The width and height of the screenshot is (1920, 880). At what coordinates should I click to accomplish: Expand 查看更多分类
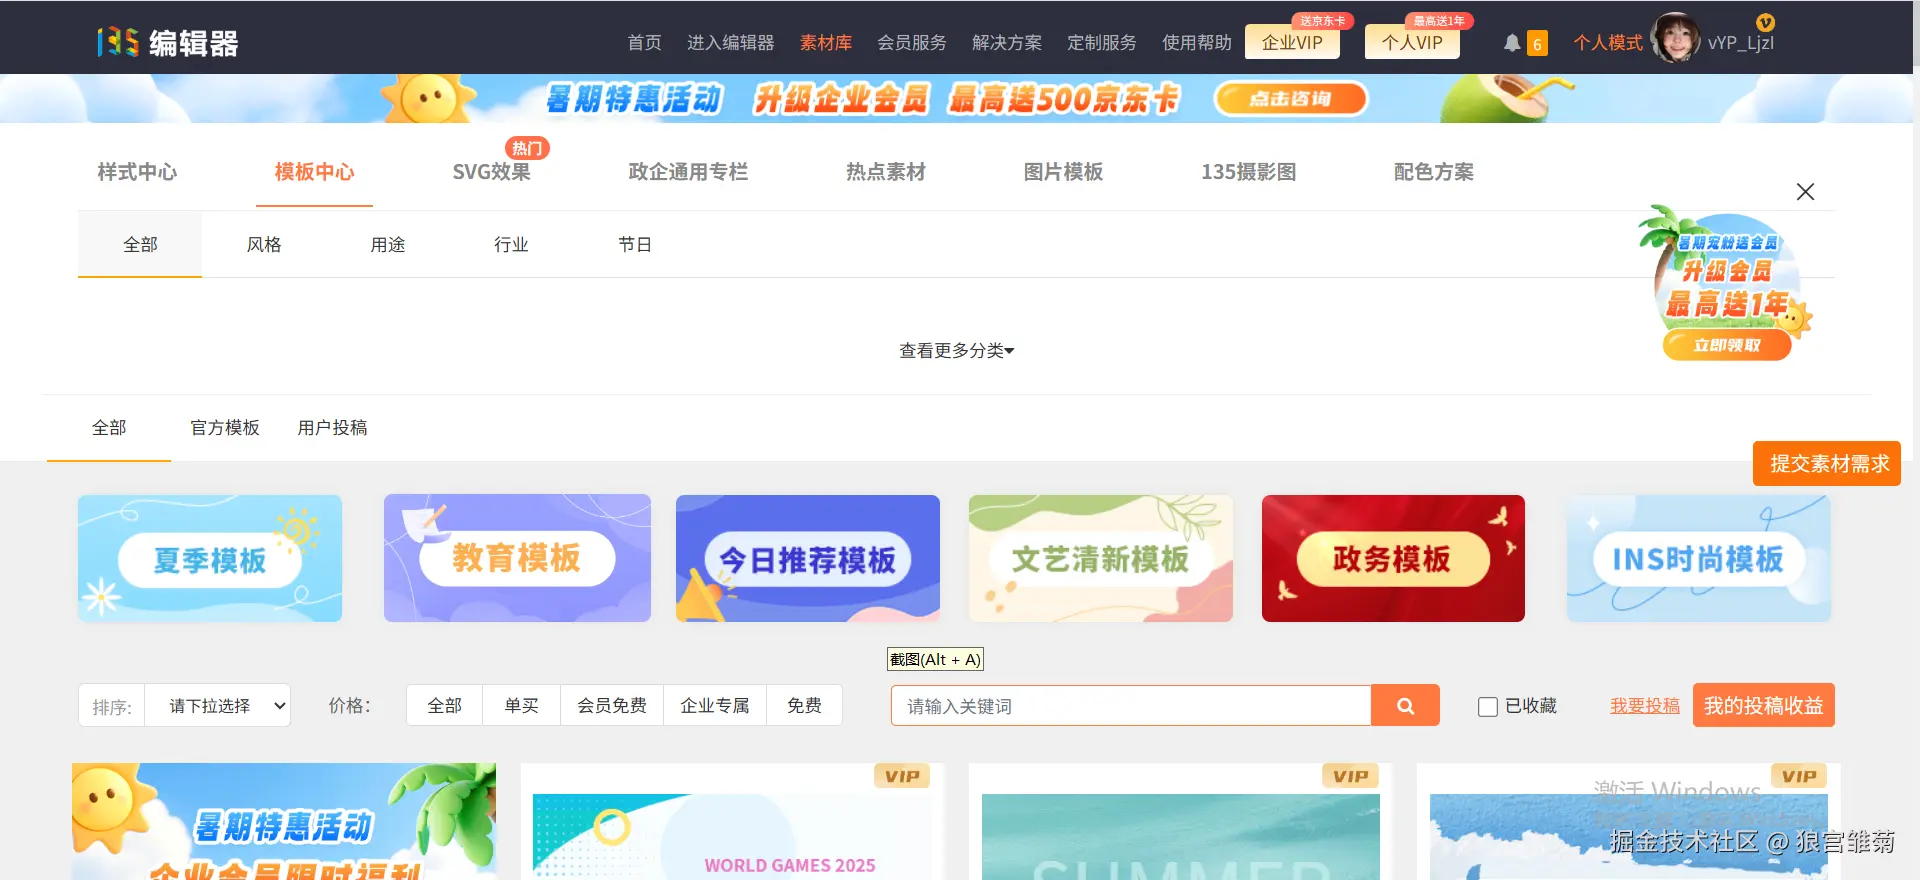pos(957,350)
